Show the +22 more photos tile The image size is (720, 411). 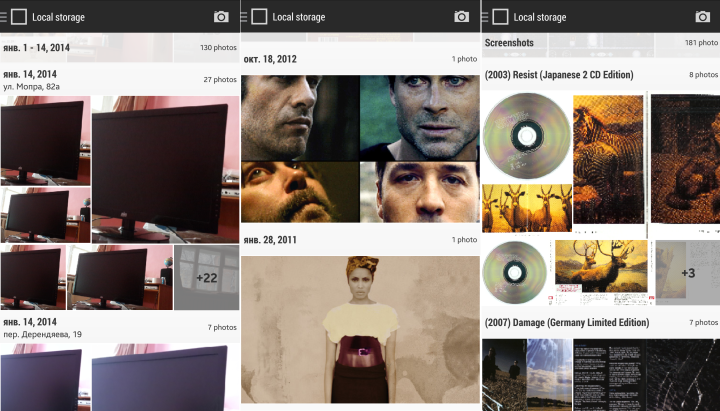pyautogui.click(x=207, y=277)
